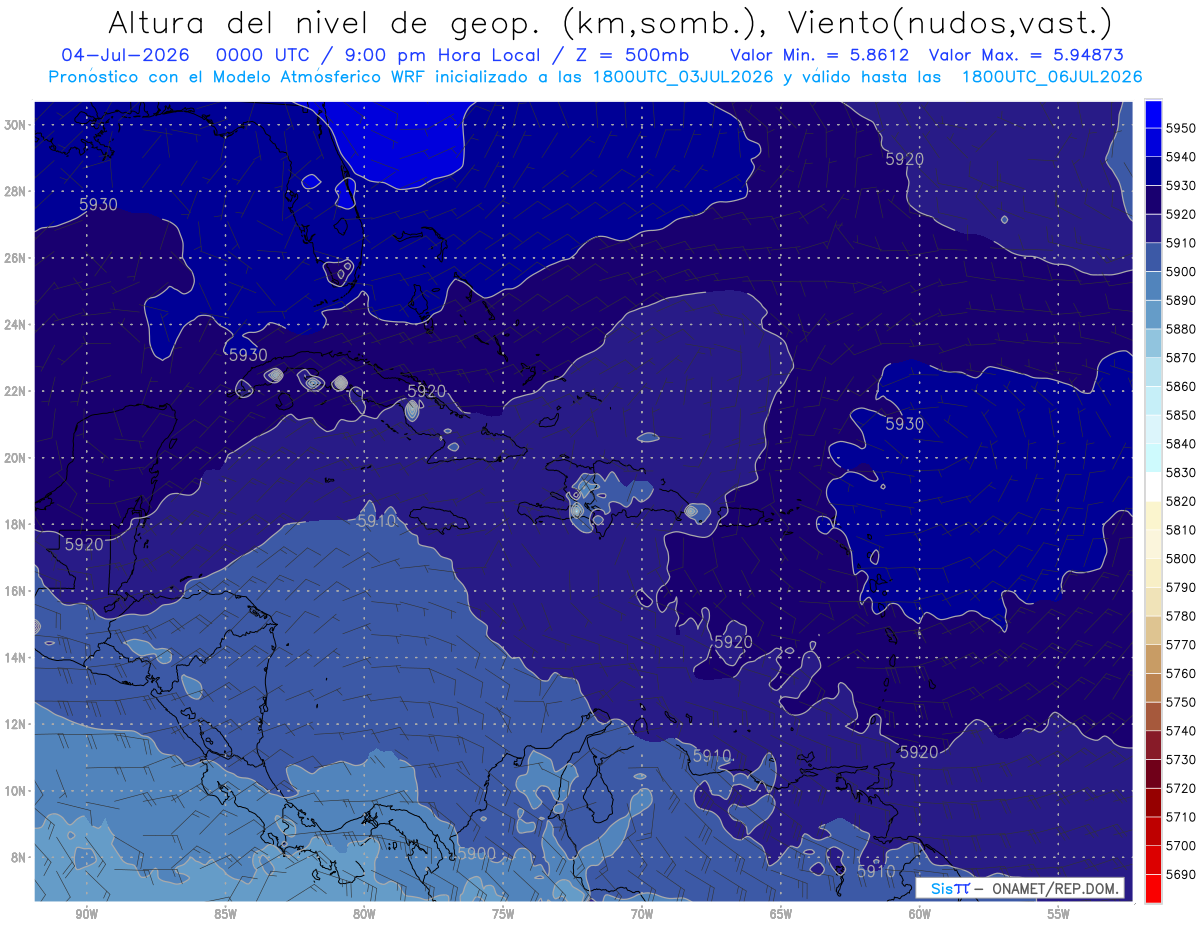This screenshot has width=1200, height=927.
Task: Click the 18N latitude axis label
Action: pos(14,525)
